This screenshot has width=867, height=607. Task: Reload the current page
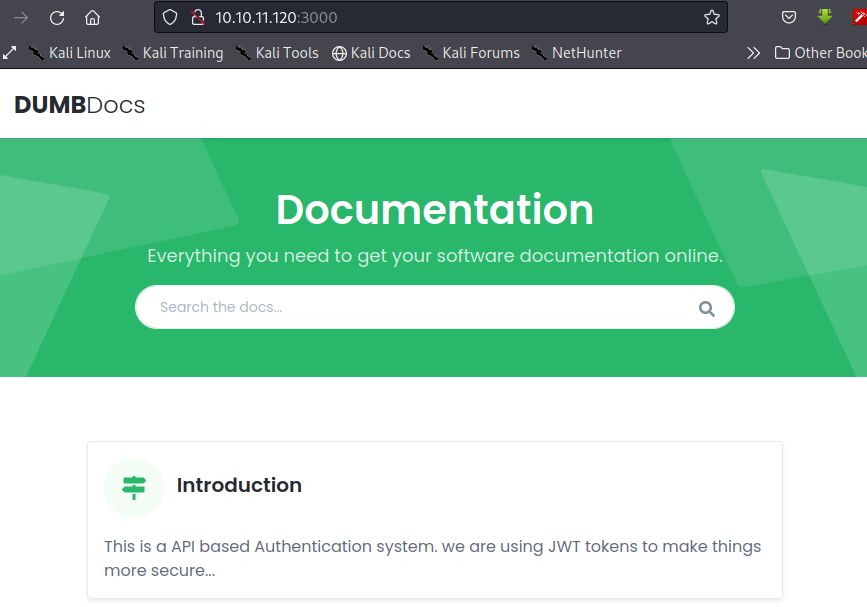click(x=57, y=17)
